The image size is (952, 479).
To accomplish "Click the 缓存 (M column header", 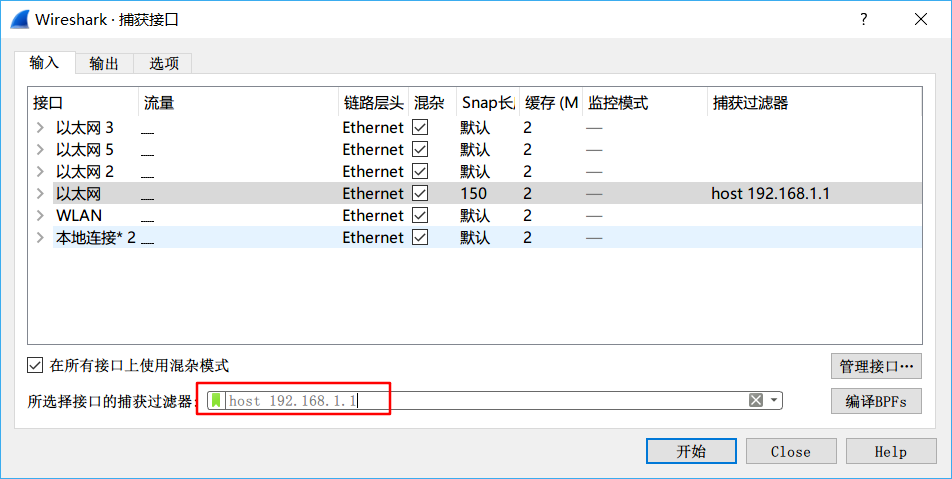I will click(x=551, y=103).
